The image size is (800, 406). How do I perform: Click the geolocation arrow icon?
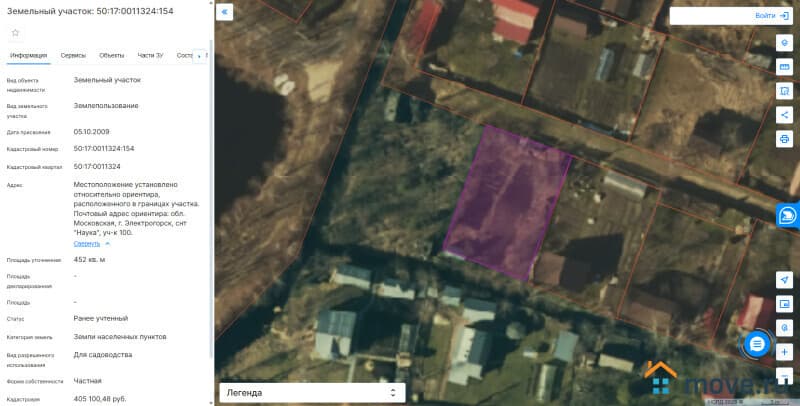point(784,279)
